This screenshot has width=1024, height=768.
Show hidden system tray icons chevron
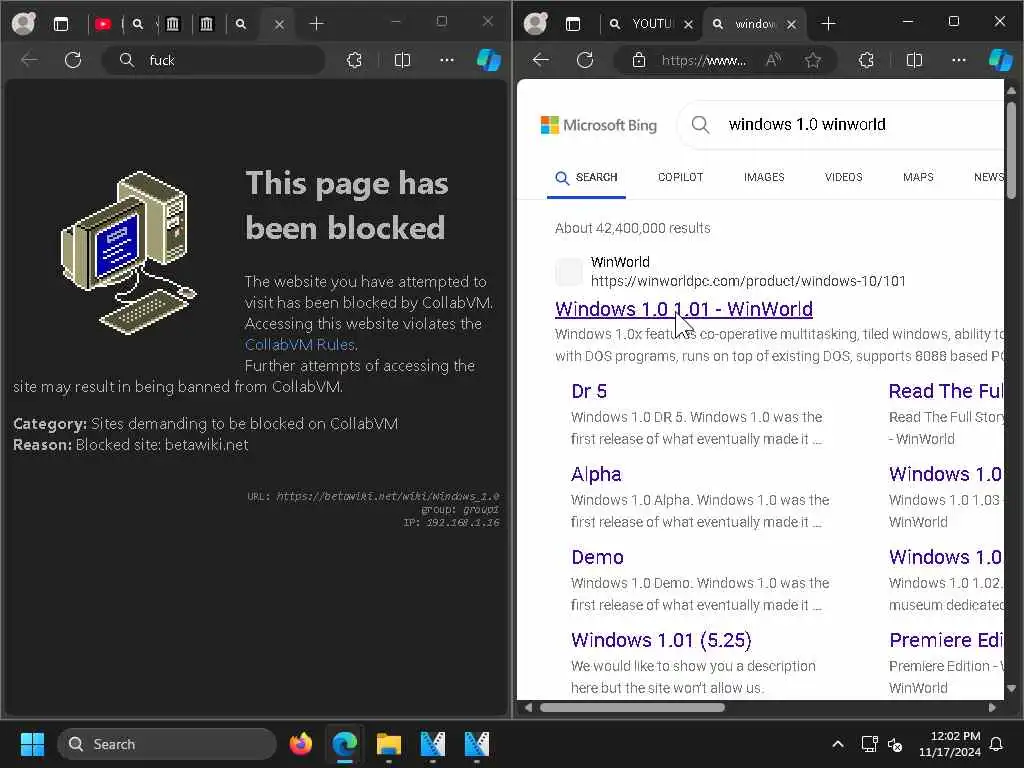click(838, 744)
